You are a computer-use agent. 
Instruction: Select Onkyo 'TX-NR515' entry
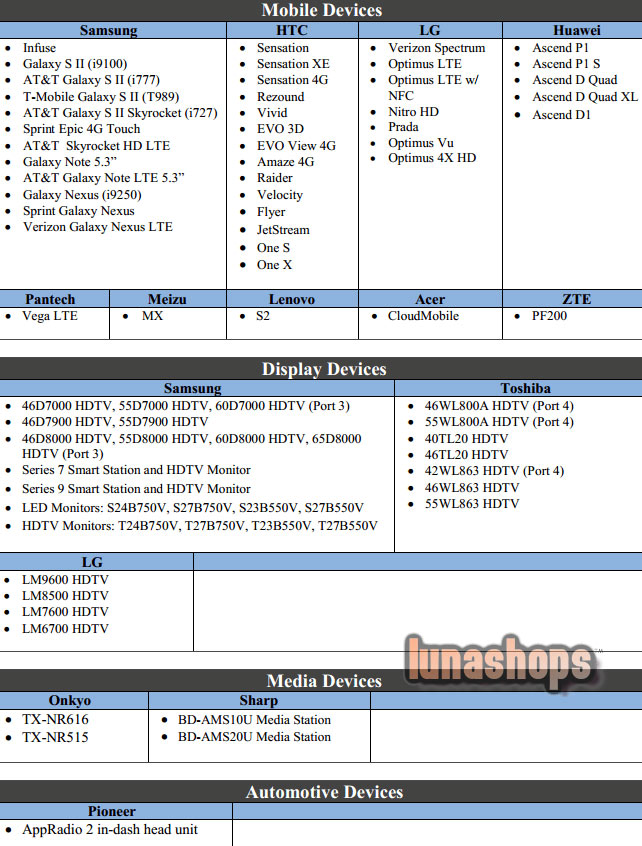pos(55,738)
